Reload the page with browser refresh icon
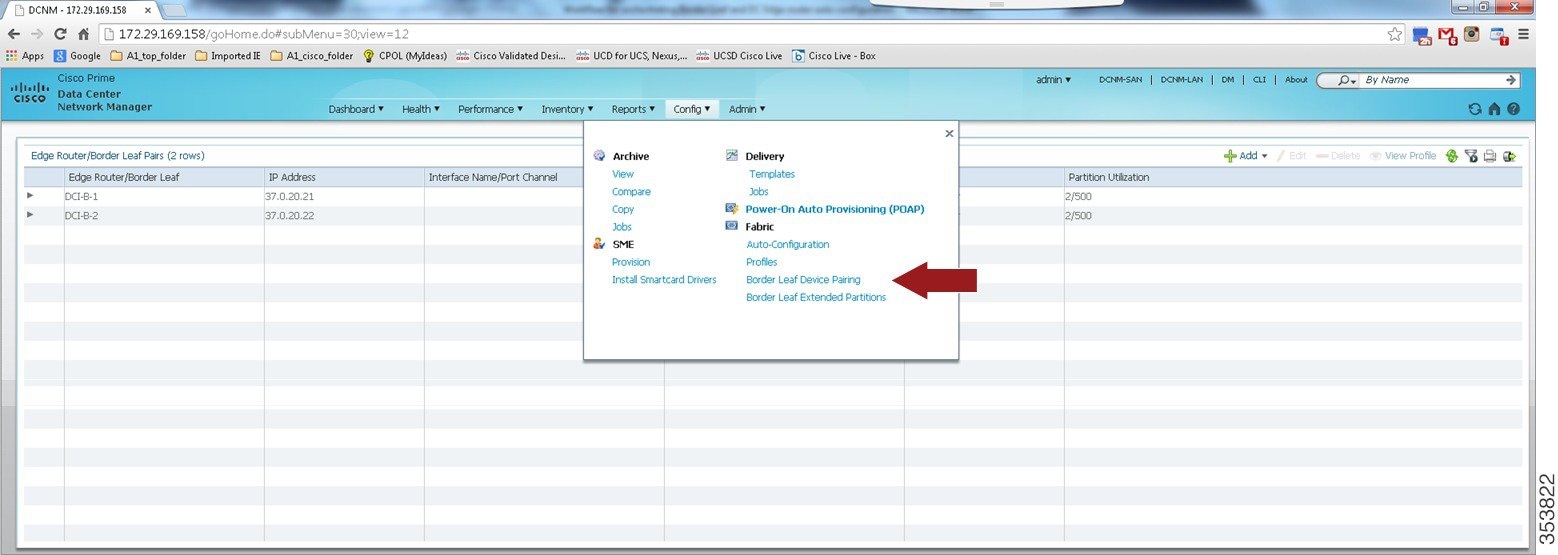This screenshot has width=1558, height=555. pos(61,34)
